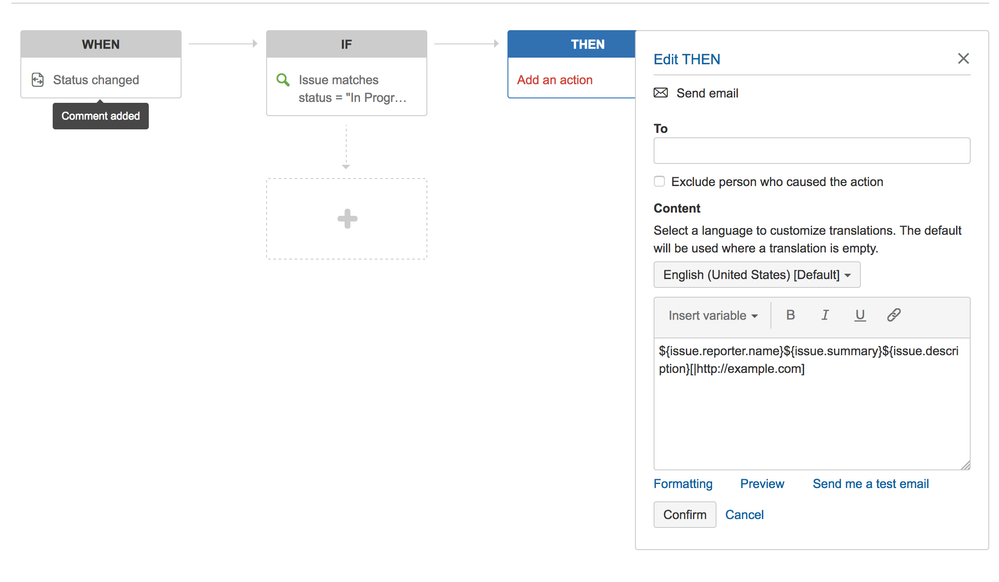Click the Confirm button
Viewport: 999px width, 582px height.
[x=685, y=514]
